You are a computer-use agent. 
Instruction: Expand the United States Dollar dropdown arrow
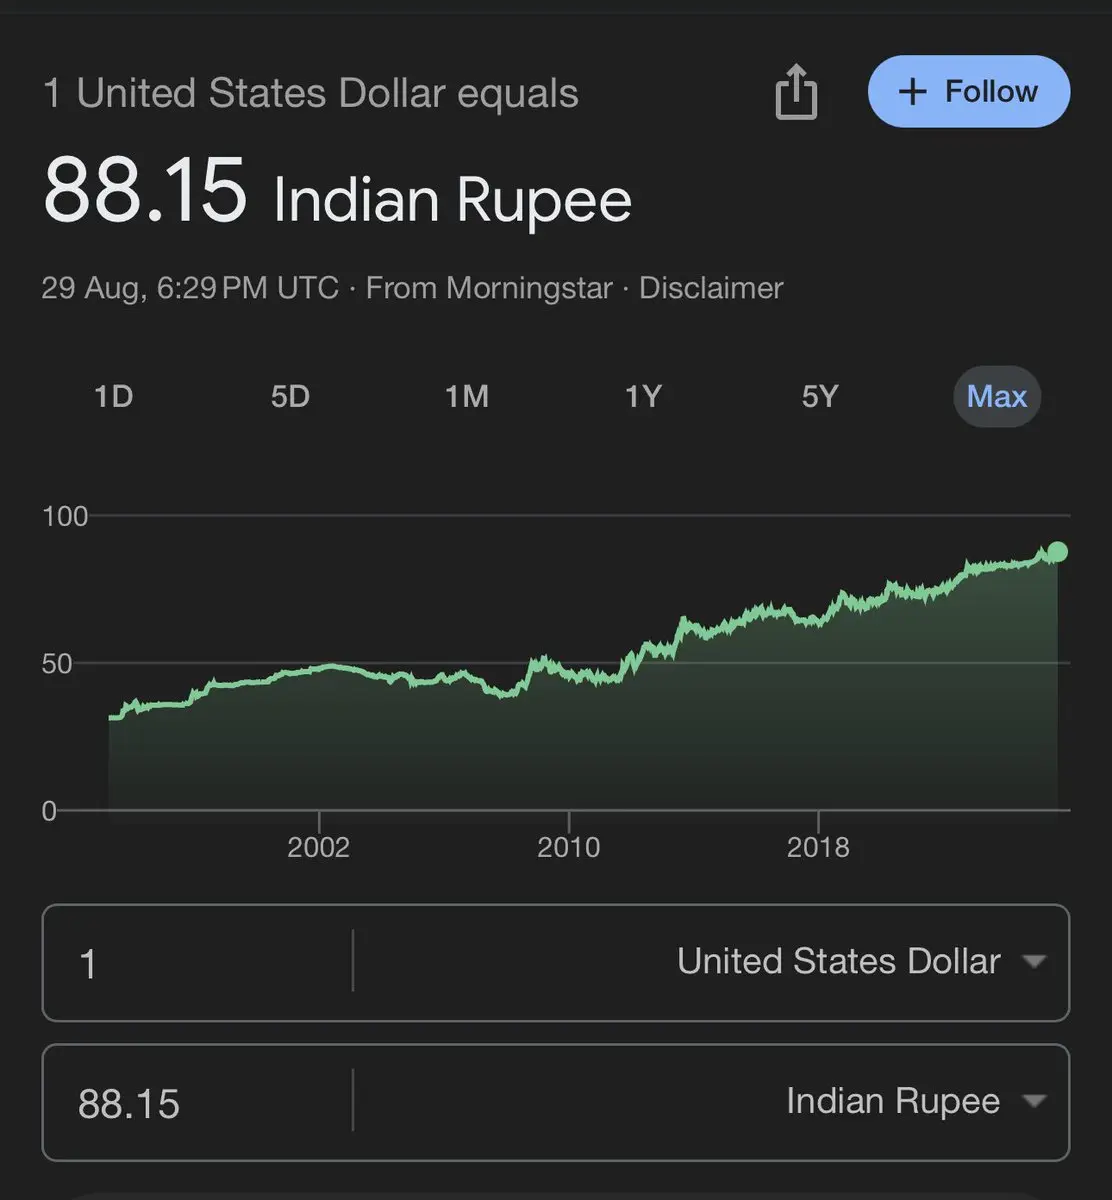coord(1034,962)
